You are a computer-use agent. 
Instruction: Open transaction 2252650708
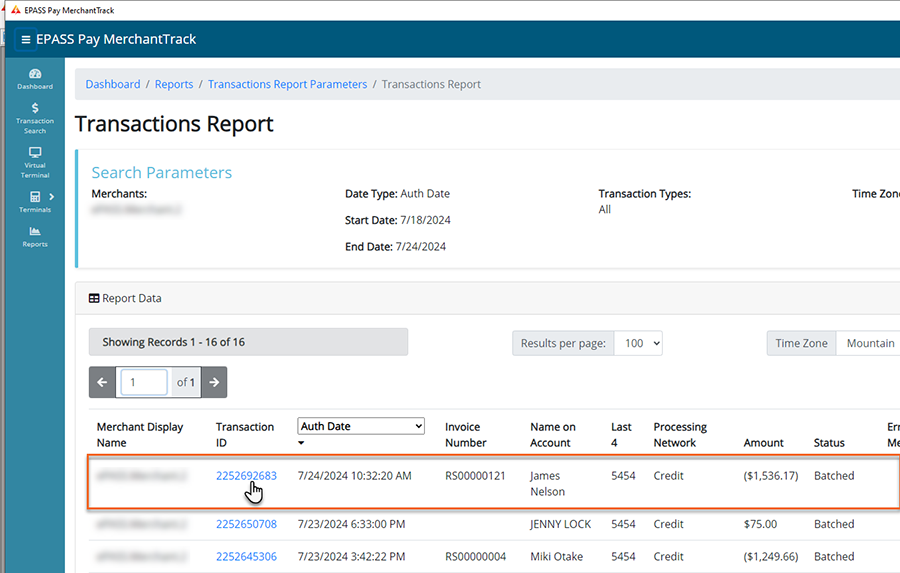point(246,524)
